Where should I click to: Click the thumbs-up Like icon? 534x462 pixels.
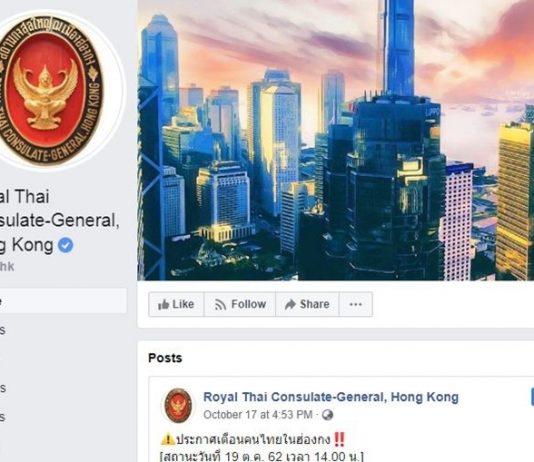click(x=163, y=304)
